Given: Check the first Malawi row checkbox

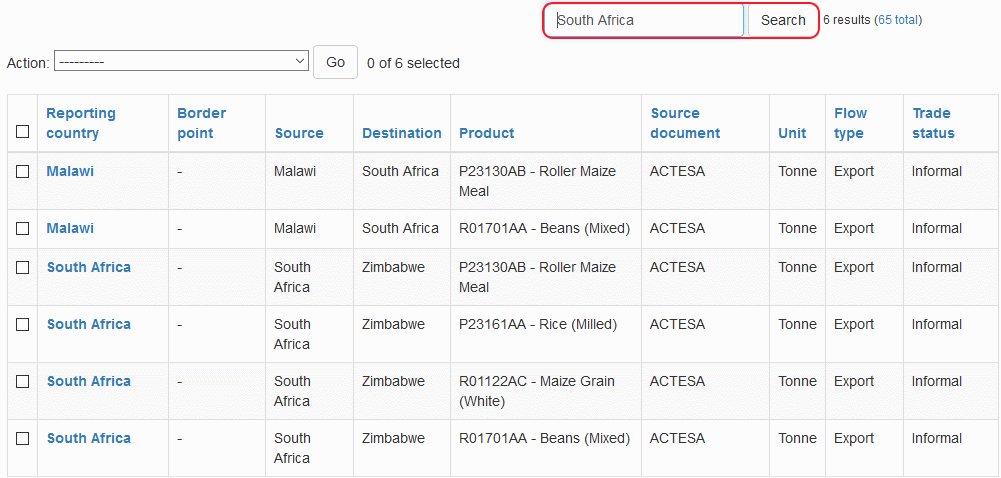Looking at the screenshot, I should click(x=23, y=171).
